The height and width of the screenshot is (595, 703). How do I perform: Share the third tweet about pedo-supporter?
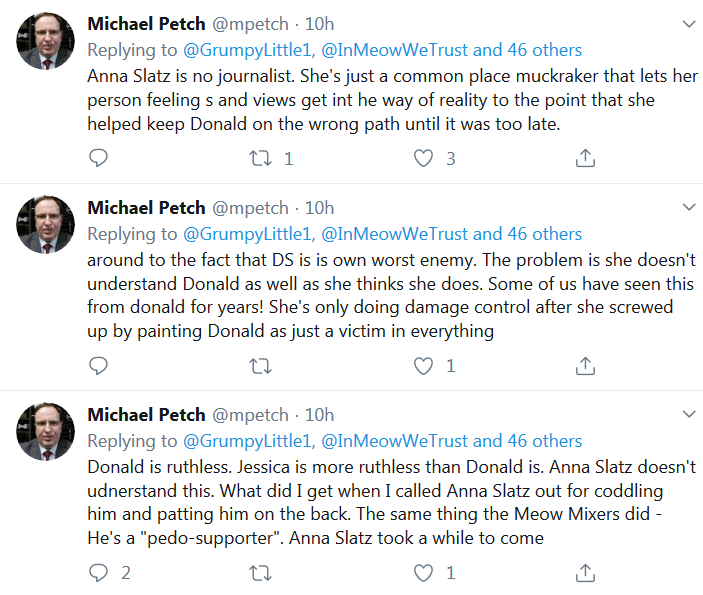[x=585, y=573]
